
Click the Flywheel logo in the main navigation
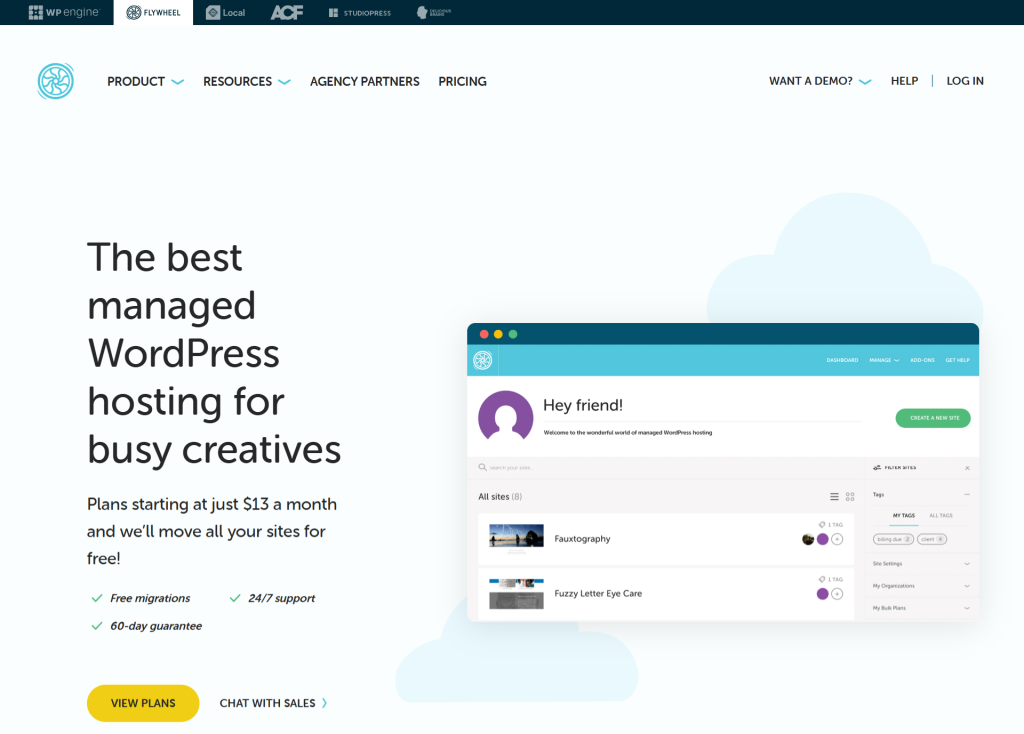(x=56, y=81)
